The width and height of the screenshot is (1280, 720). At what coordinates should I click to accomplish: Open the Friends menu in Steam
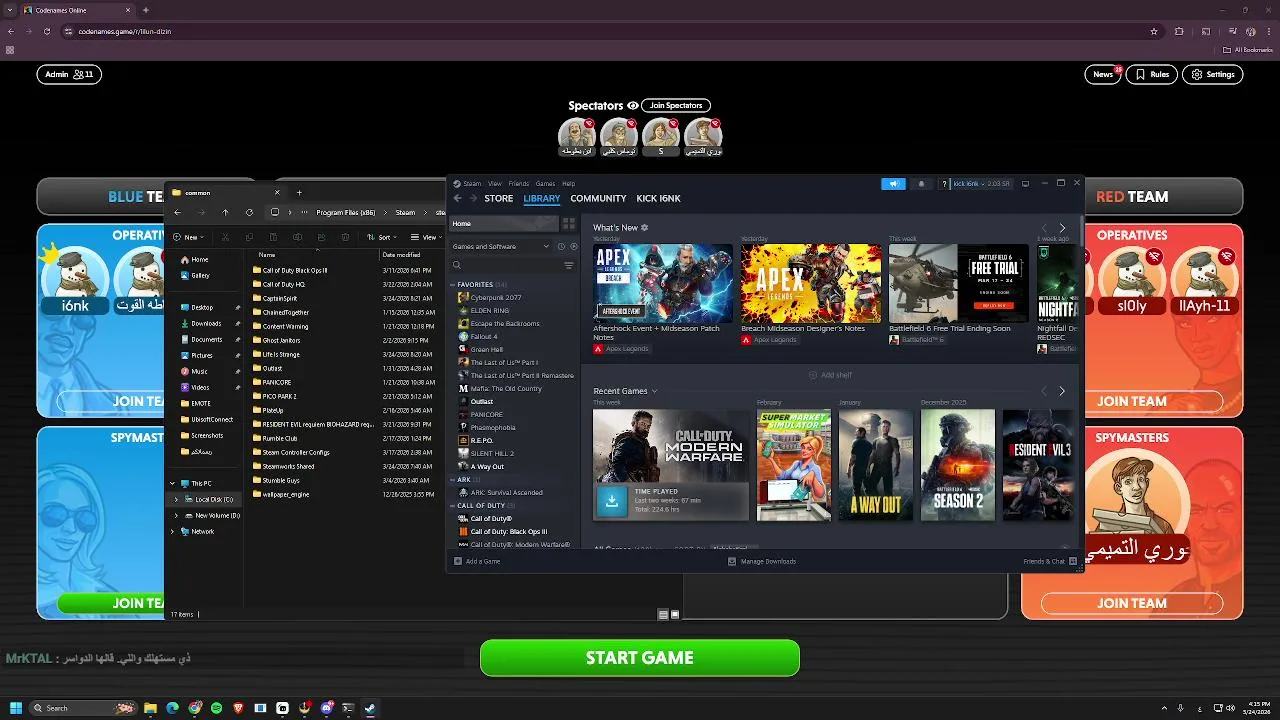(518, 184)
